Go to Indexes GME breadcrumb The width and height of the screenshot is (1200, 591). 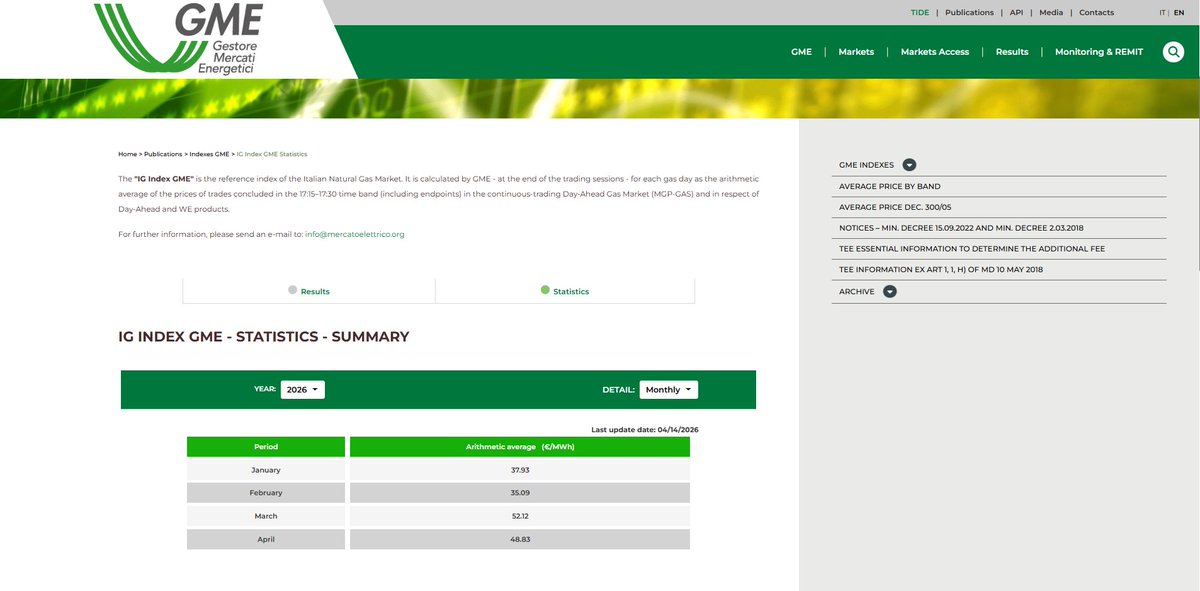coord(209,155)
